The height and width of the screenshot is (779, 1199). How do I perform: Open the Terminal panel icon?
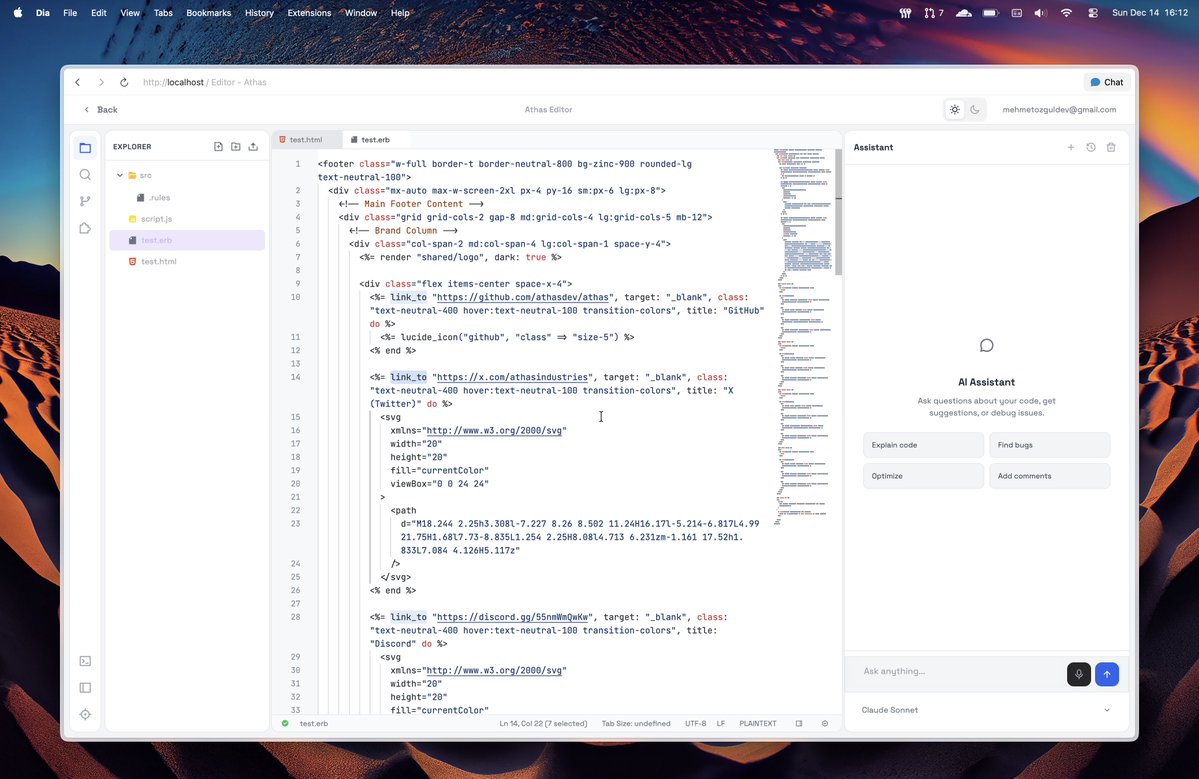[85, 661]
